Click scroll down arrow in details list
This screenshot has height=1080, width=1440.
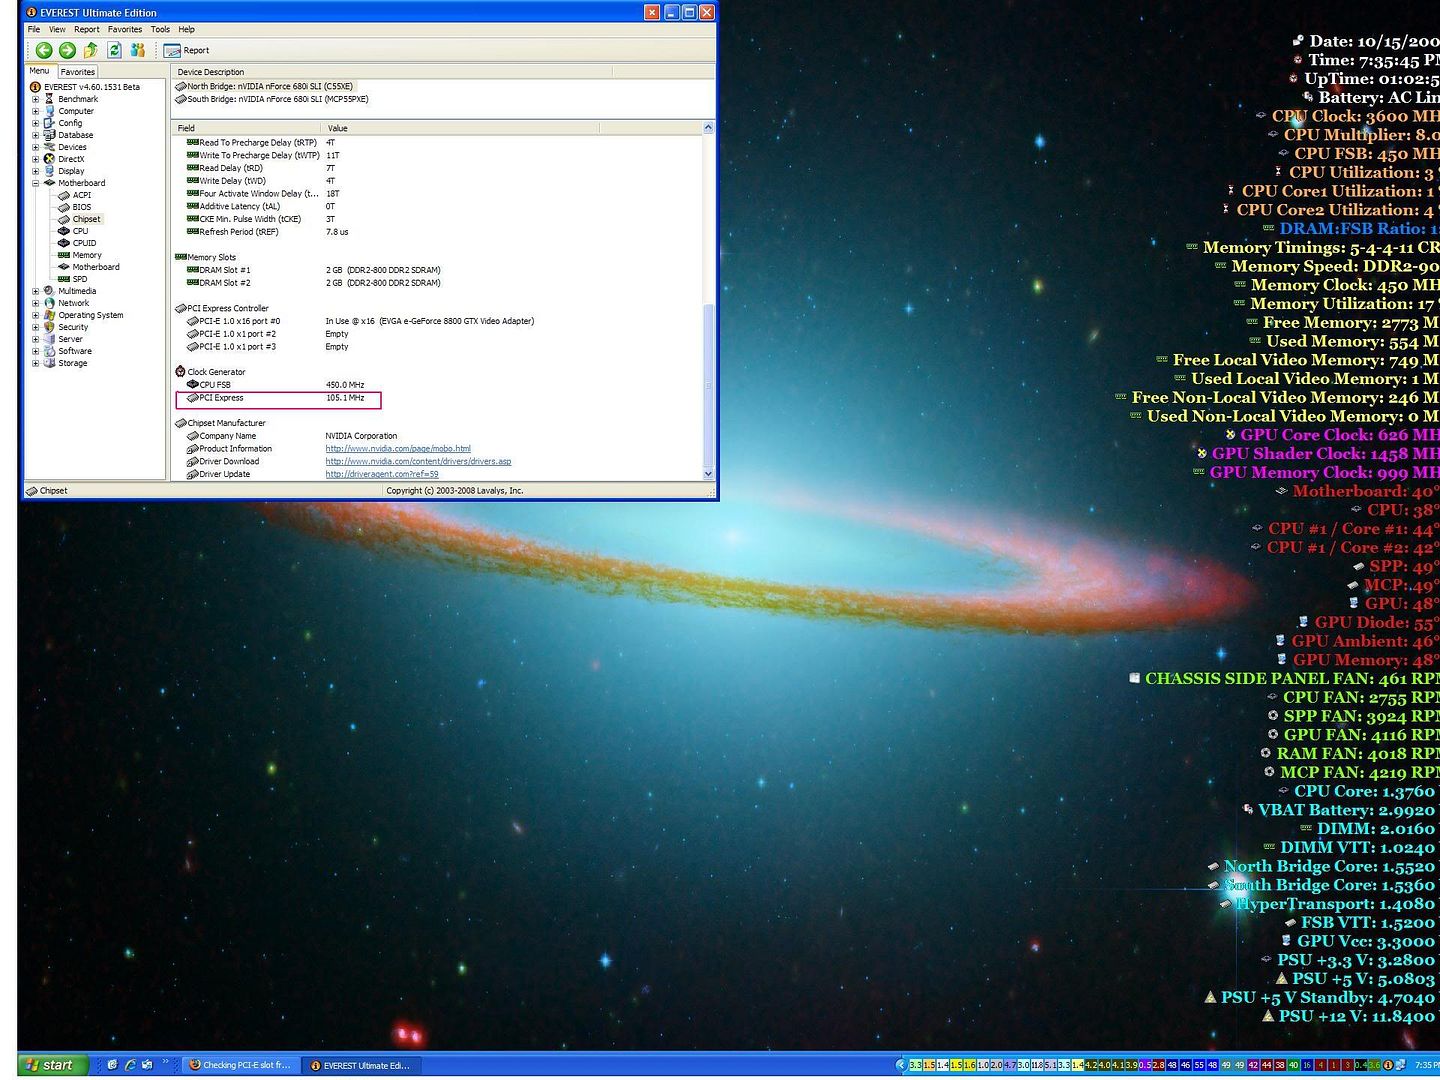[709, 474]
